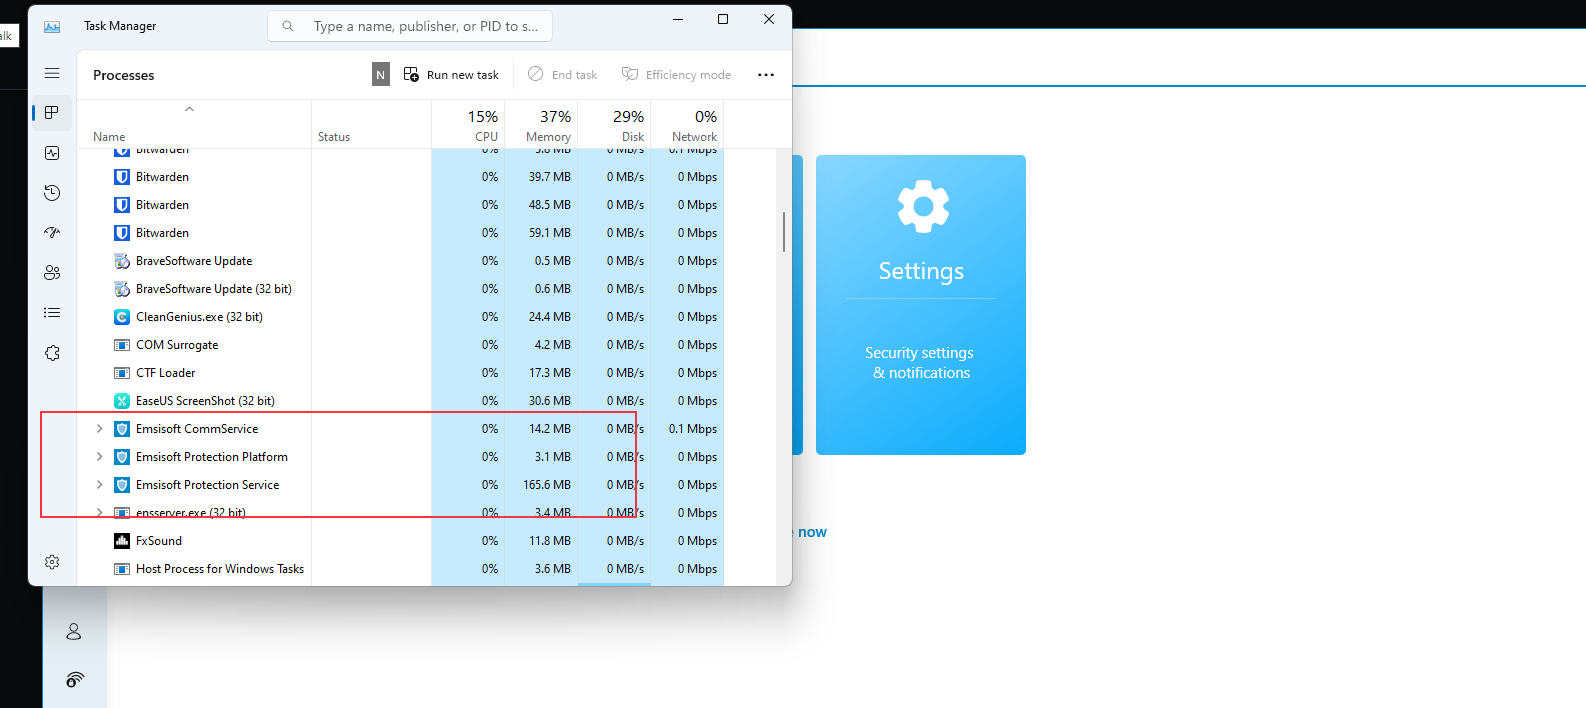The width and height of the screenshot is (1586, 708).
Task: Expand the Emsisoft Protection Service group
Action: click(x=99, y=485)
